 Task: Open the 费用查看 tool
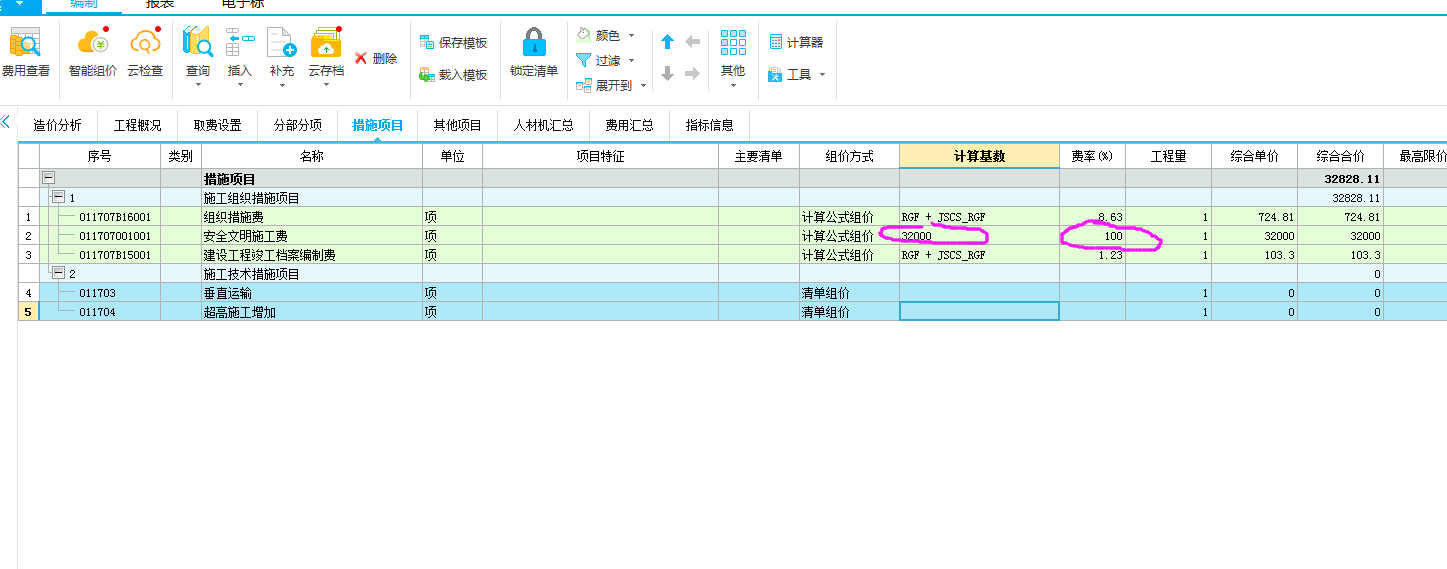pyautogui.click(x=25, y=54)
